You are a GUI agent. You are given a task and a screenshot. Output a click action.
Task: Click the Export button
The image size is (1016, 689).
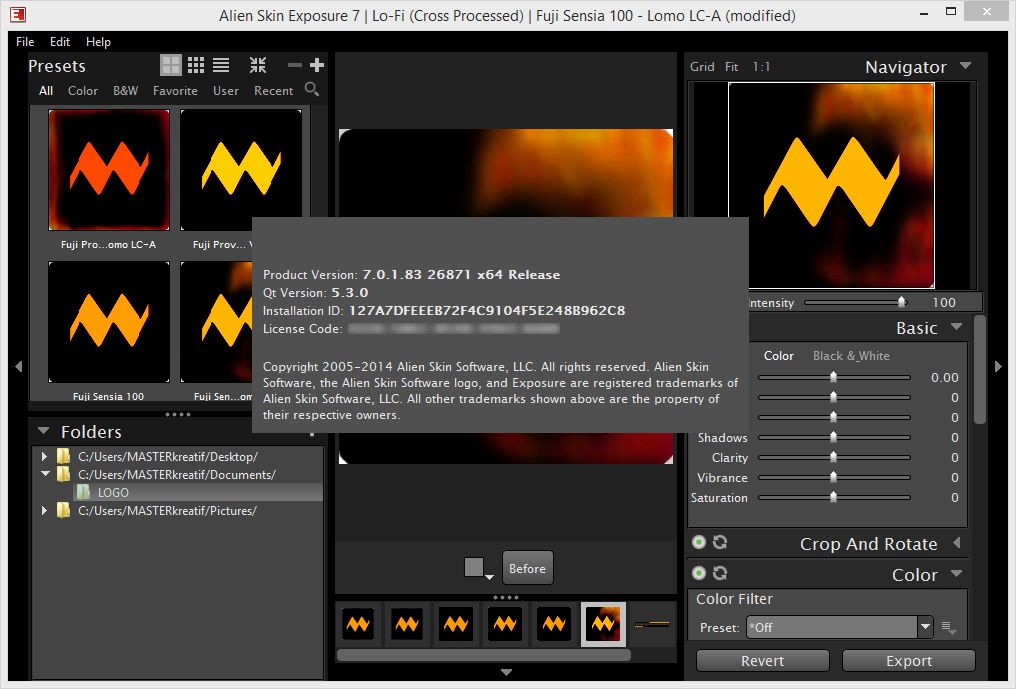[x=908, y=661]
